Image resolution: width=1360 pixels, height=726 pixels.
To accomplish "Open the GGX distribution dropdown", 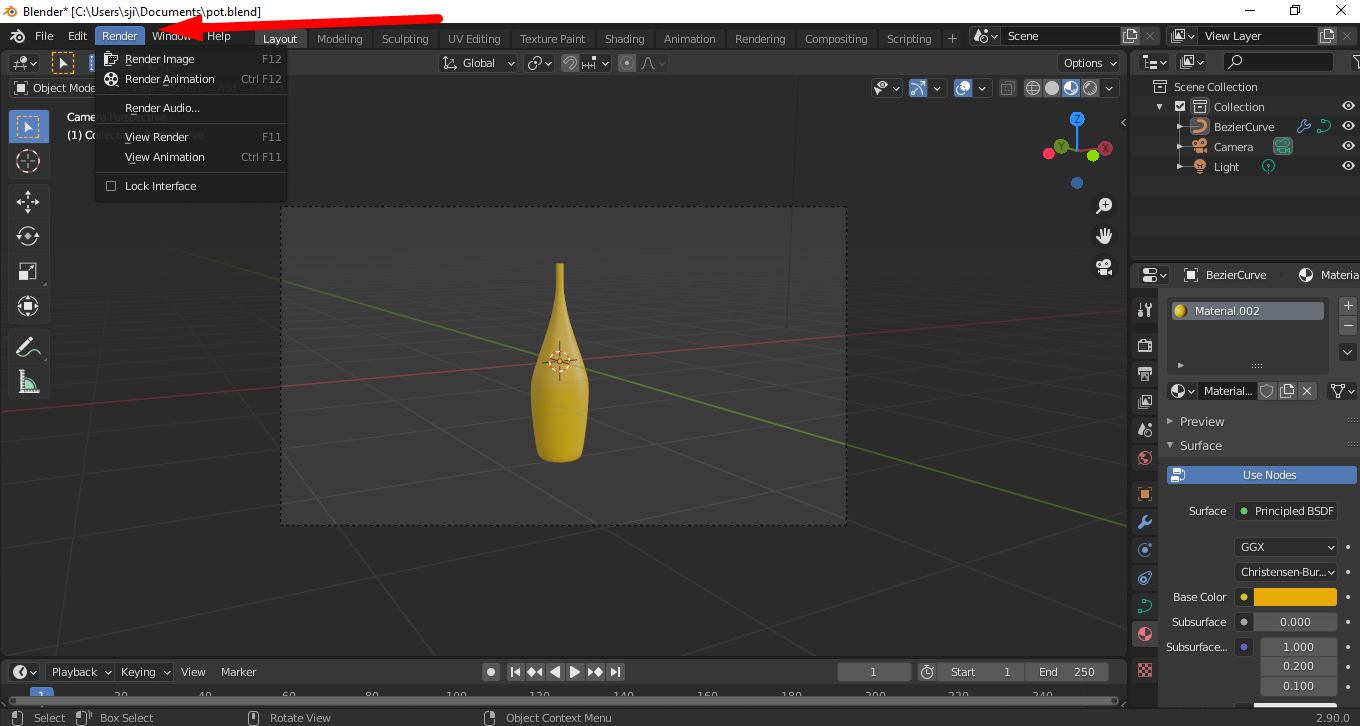I will coord(1285,546).
